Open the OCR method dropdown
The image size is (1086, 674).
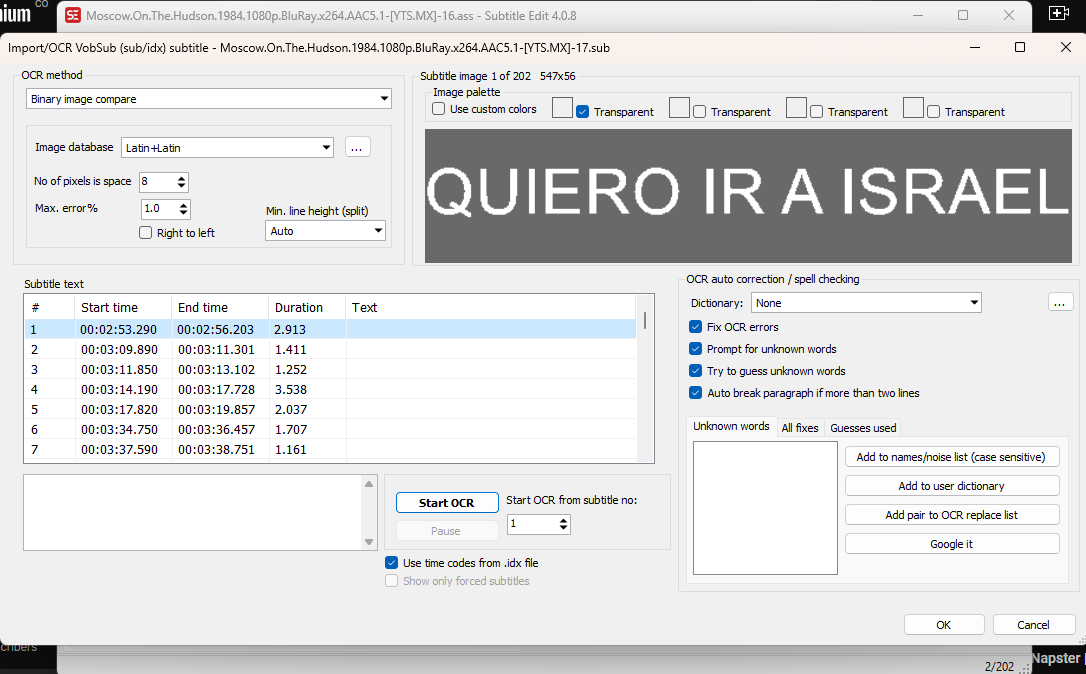coord(208,99)
